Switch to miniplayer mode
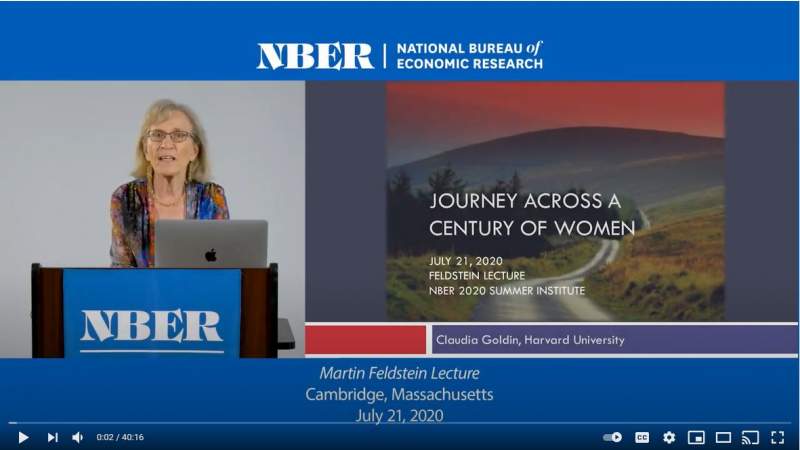Viewport: 800px width, 450px height. pyautogui.click(x=696, y=437)
